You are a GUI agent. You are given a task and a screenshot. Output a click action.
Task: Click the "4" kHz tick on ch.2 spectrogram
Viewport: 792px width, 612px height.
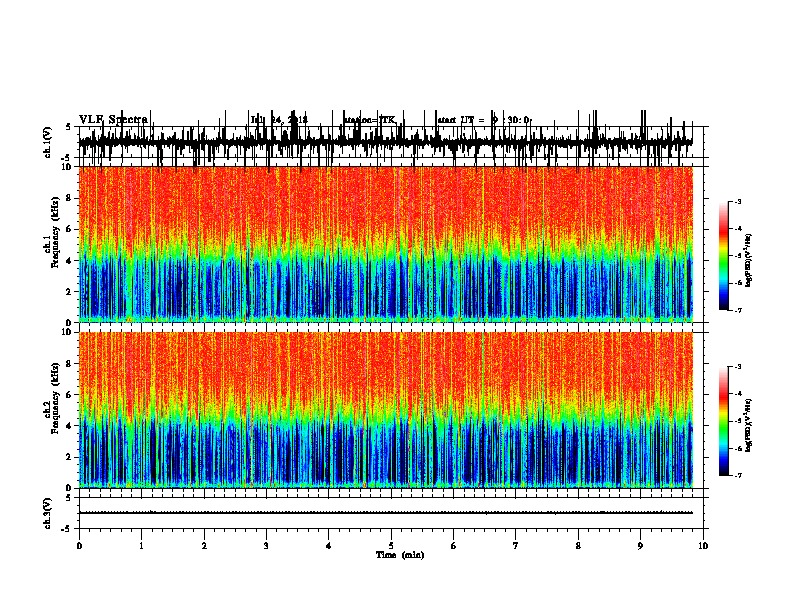[x=71, y=426]
